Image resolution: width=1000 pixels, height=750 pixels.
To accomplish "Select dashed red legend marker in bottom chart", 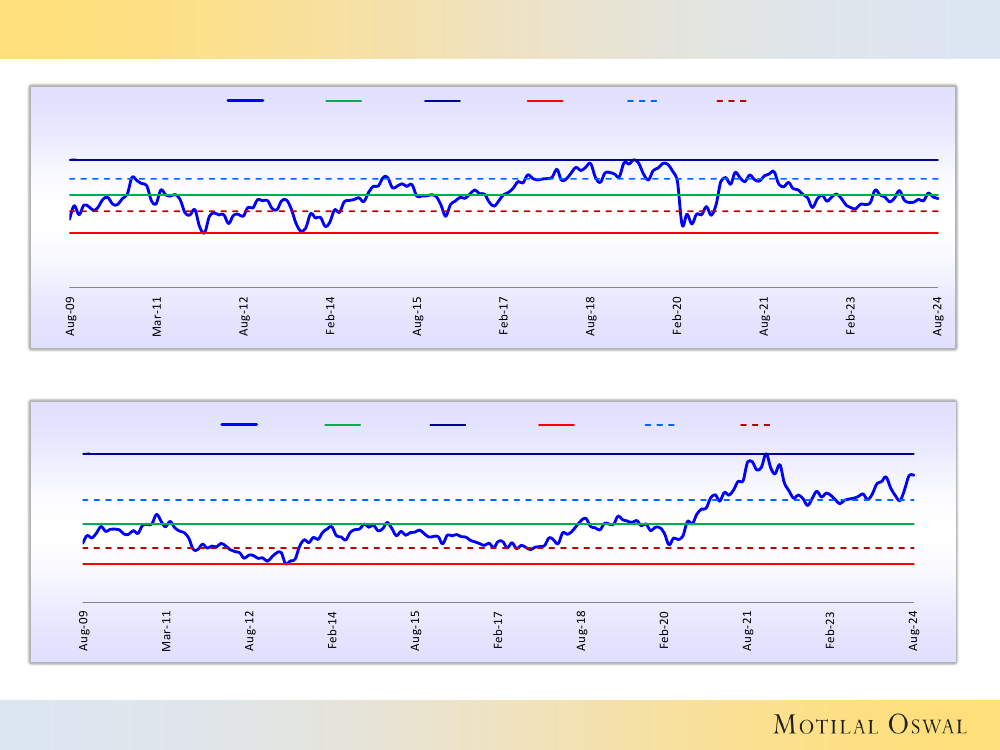I will click(x=755, y=425).
